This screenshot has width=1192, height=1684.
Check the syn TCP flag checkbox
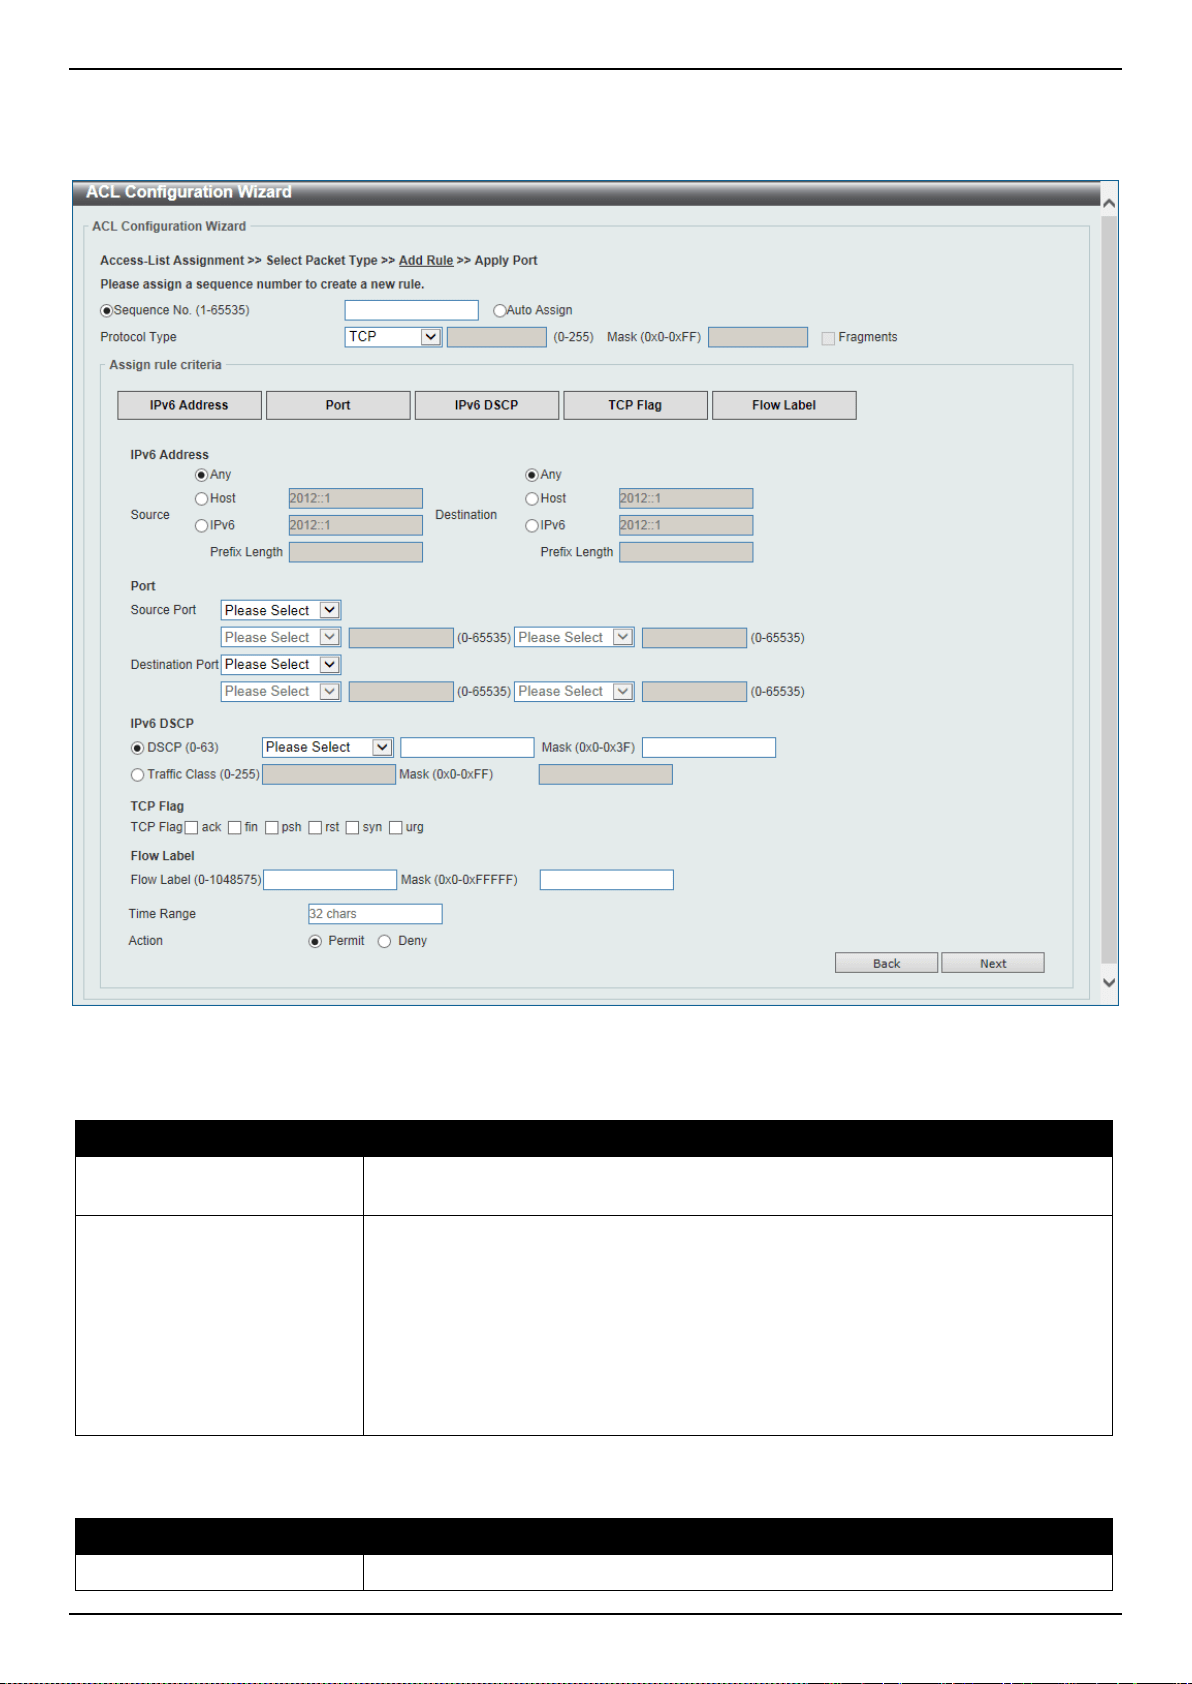[352, 827]
